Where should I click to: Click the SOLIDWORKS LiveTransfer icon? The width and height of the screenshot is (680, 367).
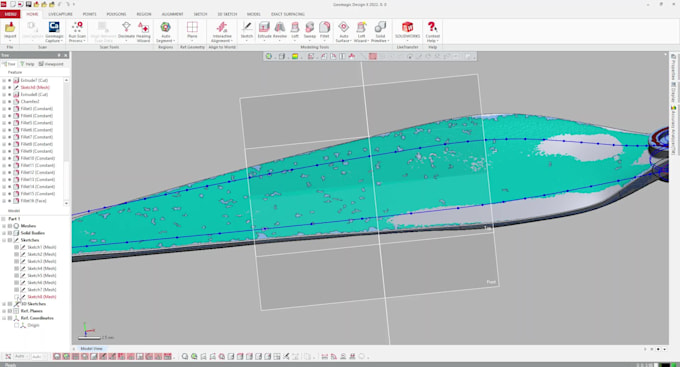407,30
